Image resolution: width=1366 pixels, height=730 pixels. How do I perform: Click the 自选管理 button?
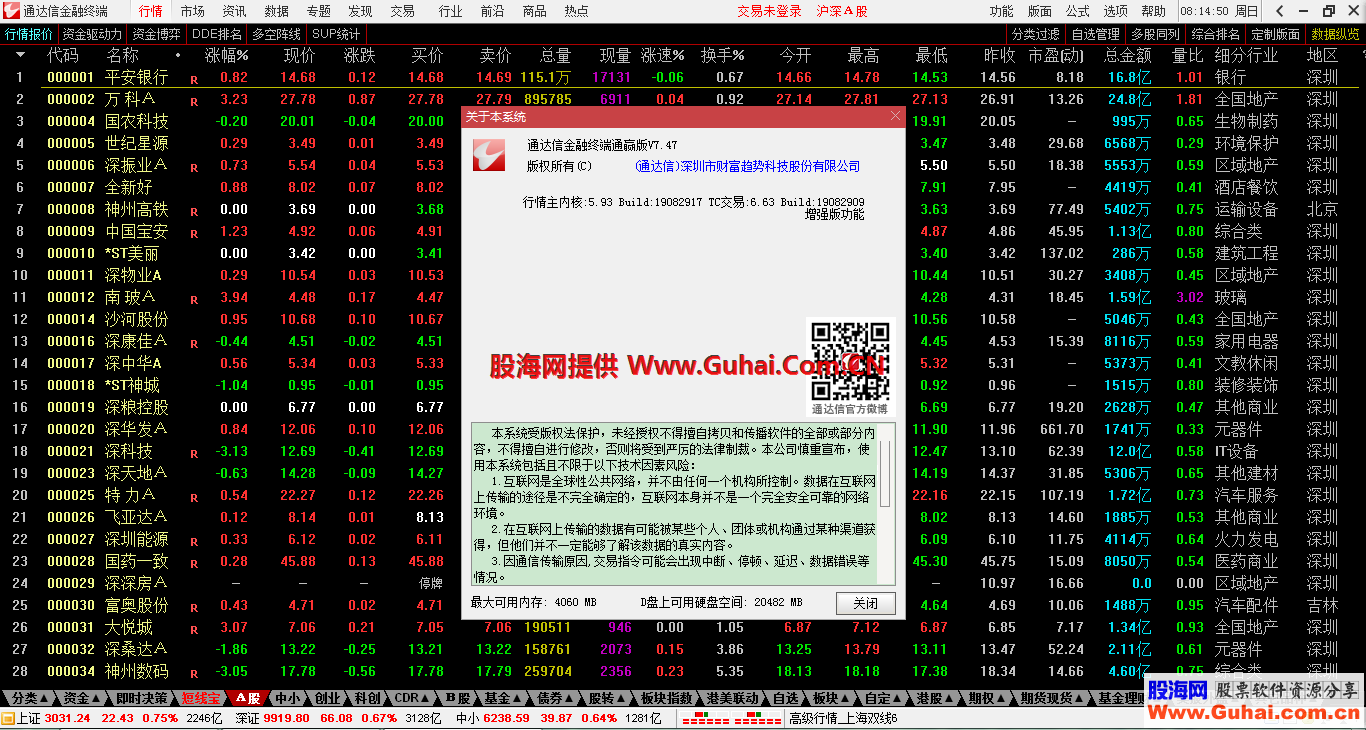point(1095,34)
